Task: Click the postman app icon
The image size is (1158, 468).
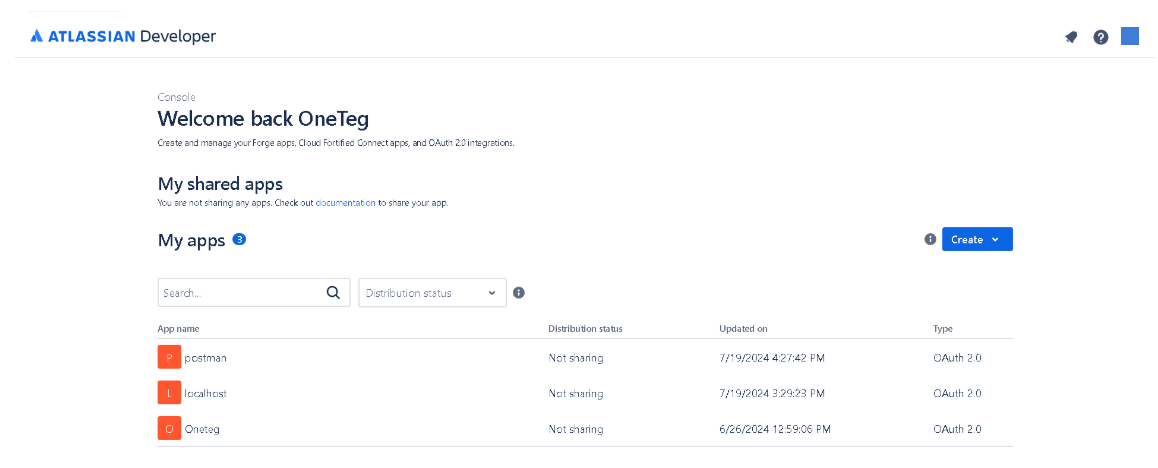Action: tap(169, 357)
